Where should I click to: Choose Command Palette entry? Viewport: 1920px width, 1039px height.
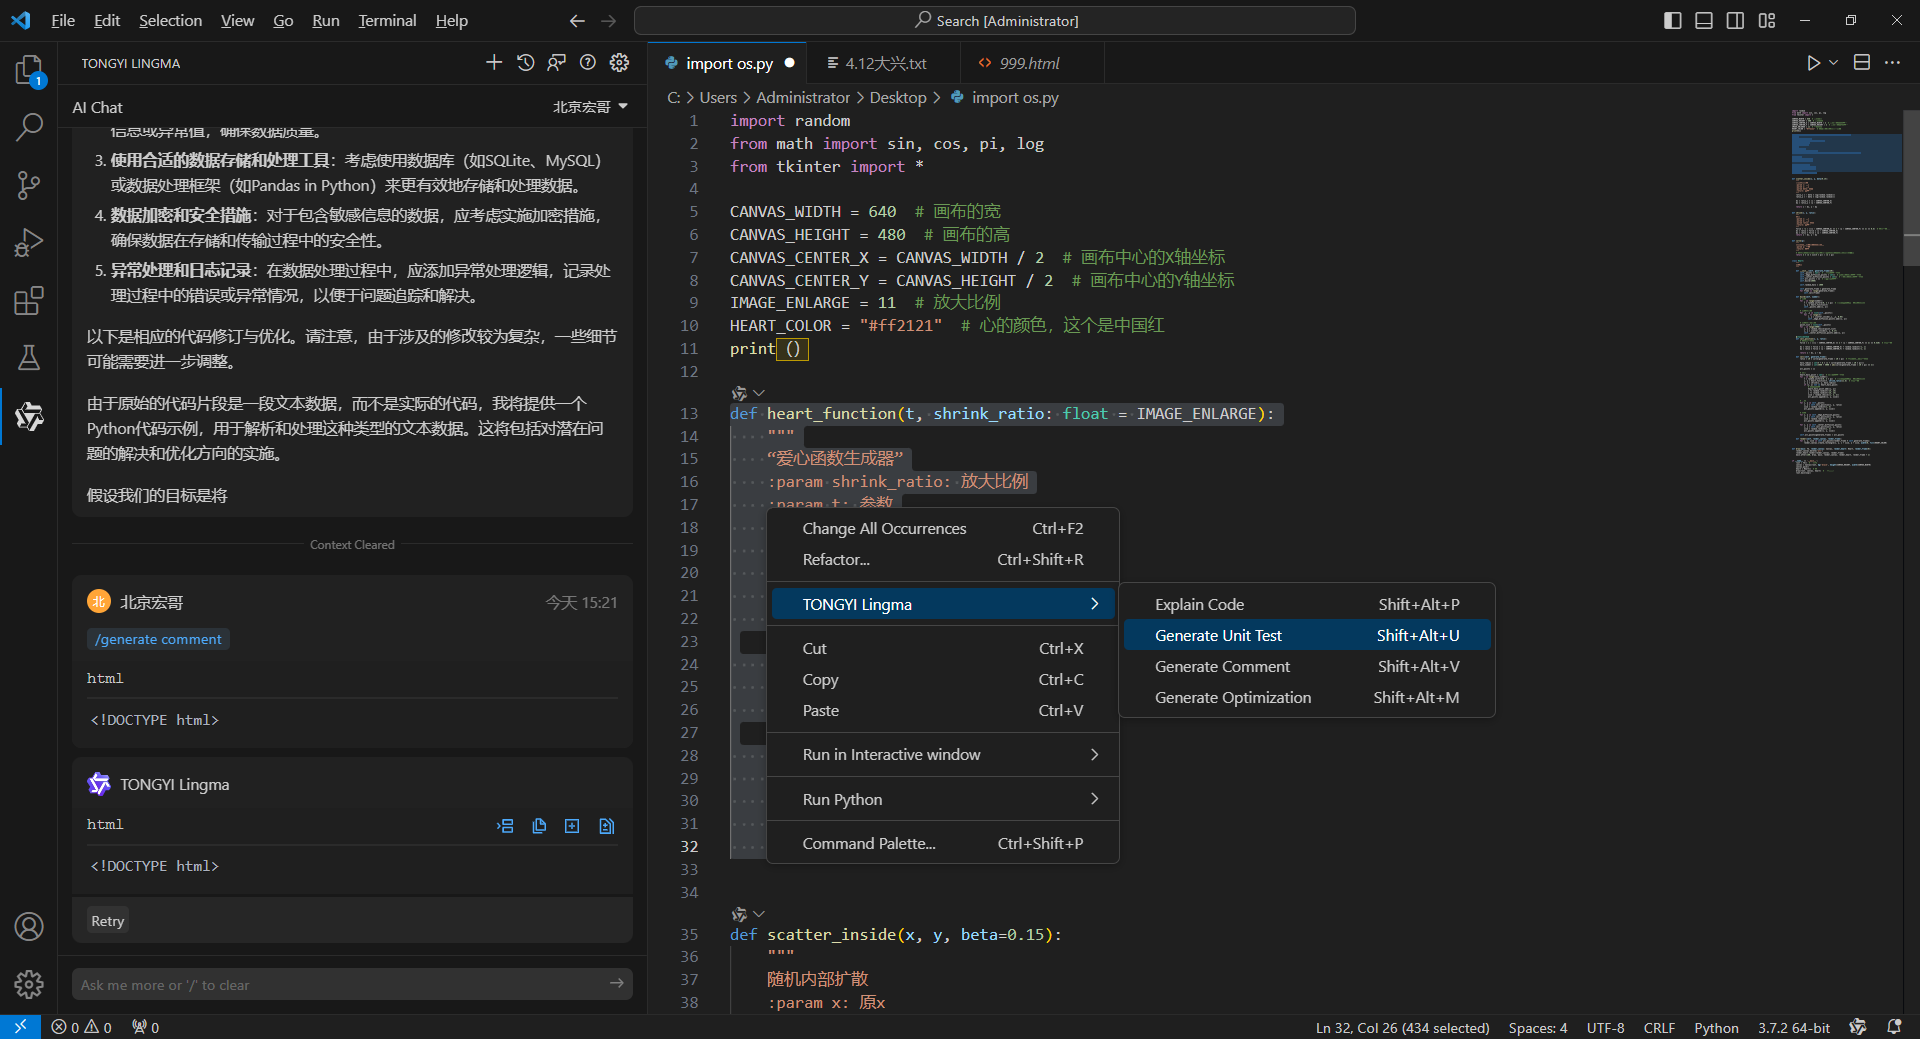click(x=943, y=843)
